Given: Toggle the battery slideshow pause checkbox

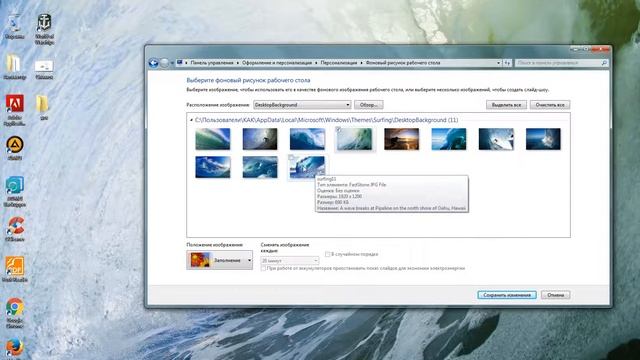Looking at the screenshot, I should coord(263,268).
